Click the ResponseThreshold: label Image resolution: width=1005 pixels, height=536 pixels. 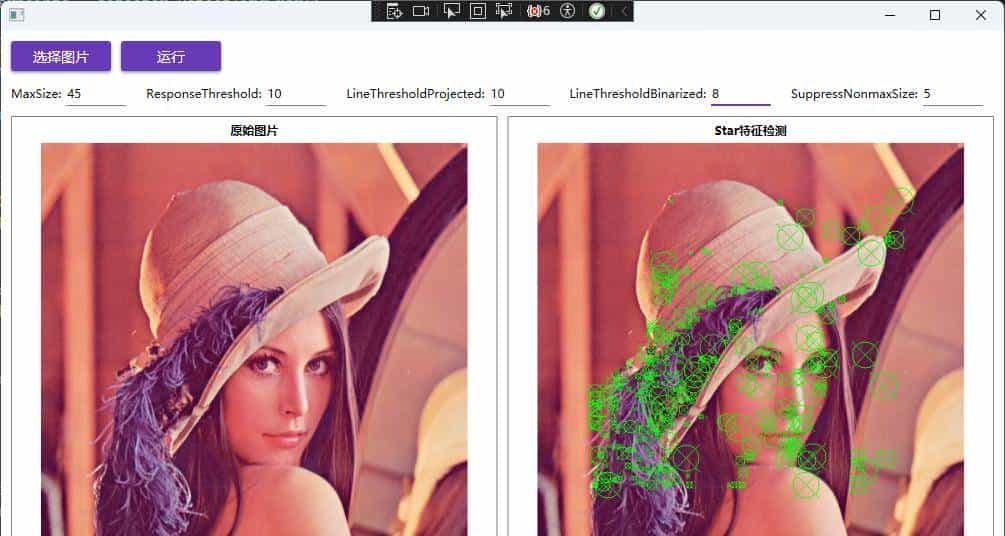(204, 94)
